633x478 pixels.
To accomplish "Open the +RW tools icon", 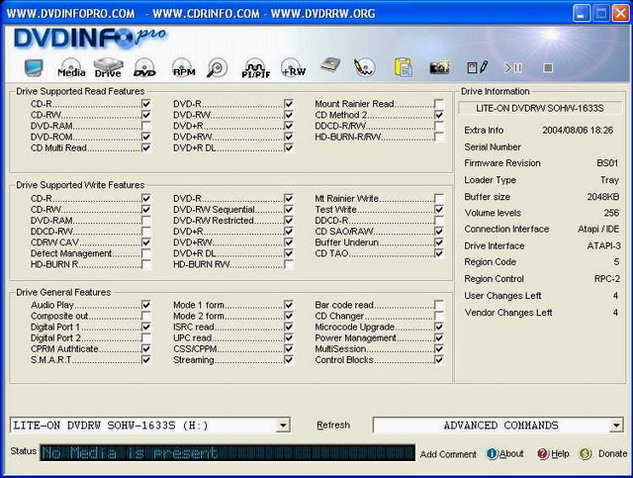I will click(x=293, y=67).
